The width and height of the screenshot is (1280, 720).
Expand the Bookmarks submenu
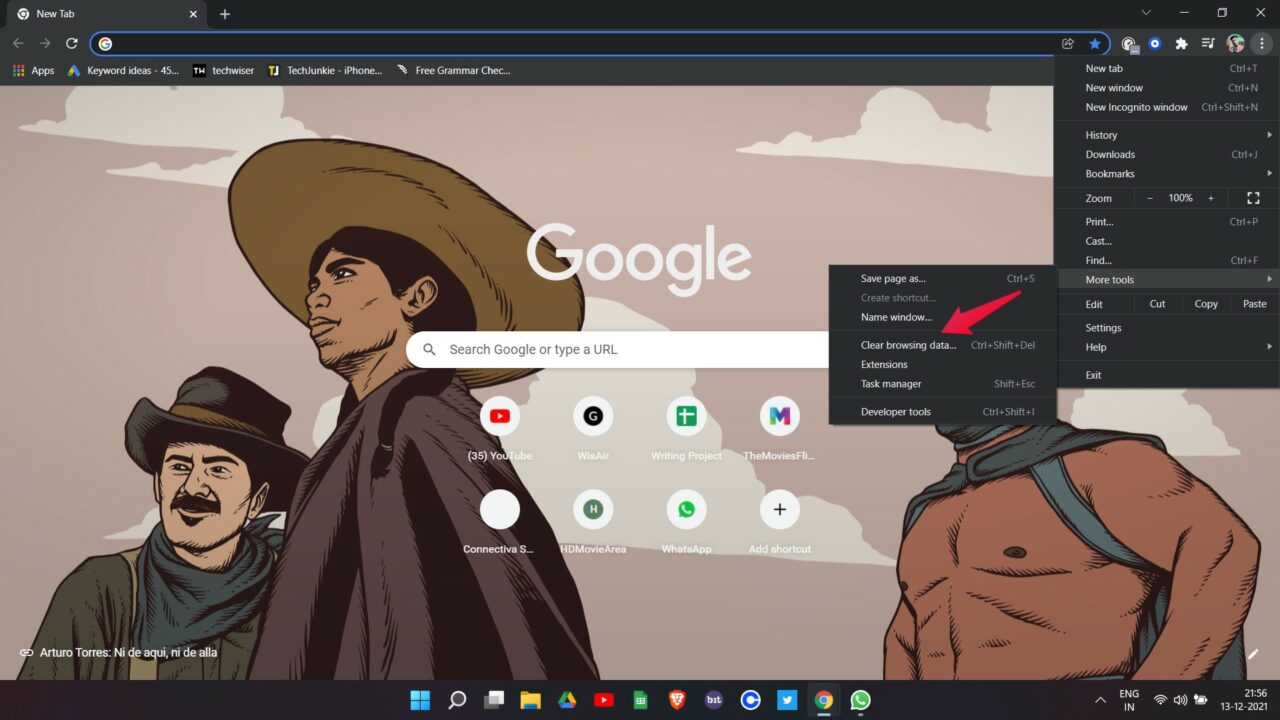pyautogui.click(x=1166, y=174)
